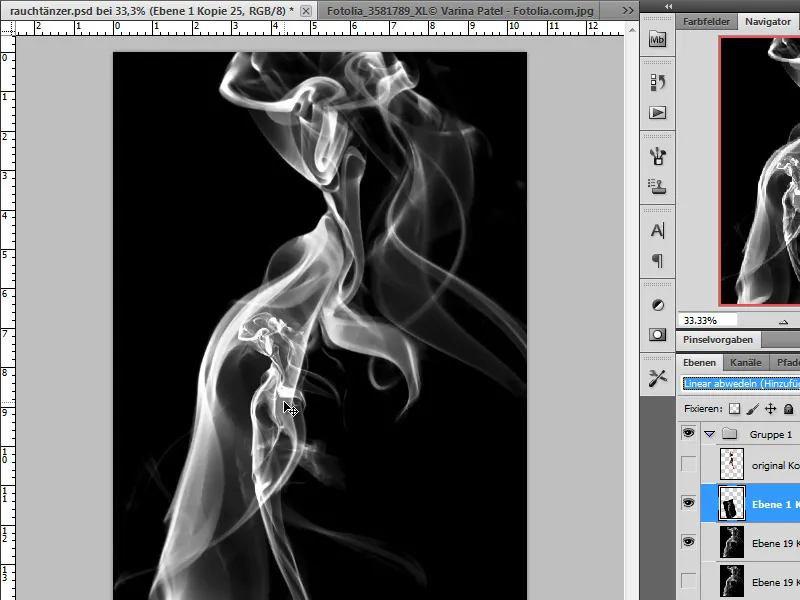Image resolution: width=800 pixels, height=600 pixels.
Task: Switch to the rauchtänzer.psd document tab
Action: [x=152, y=11]
